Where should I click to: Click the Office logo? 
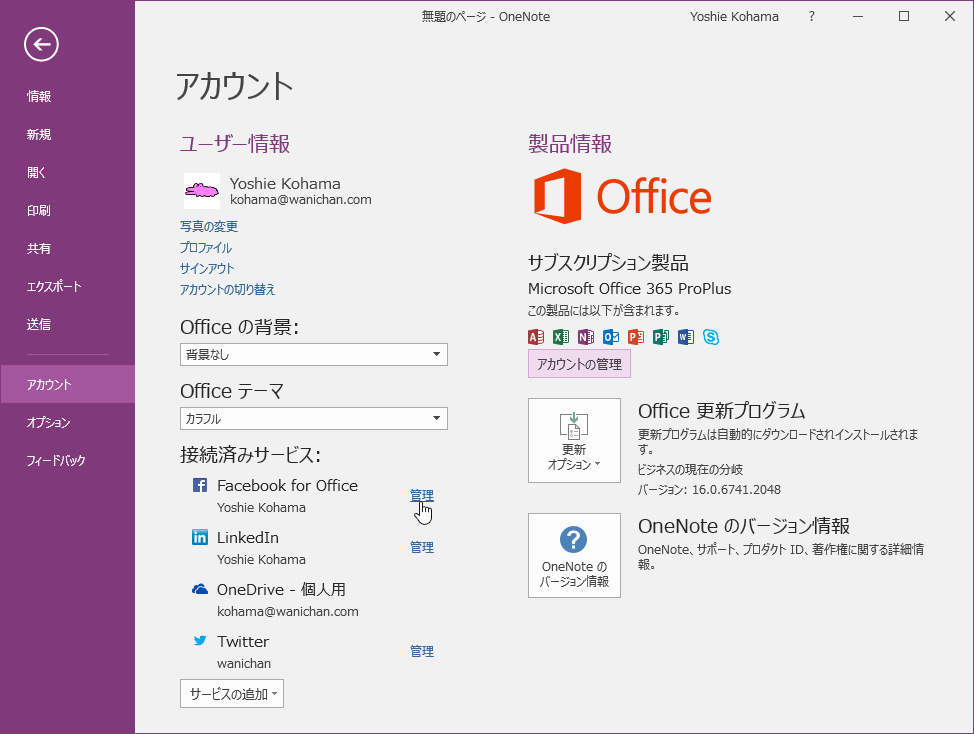coord(622,196)
